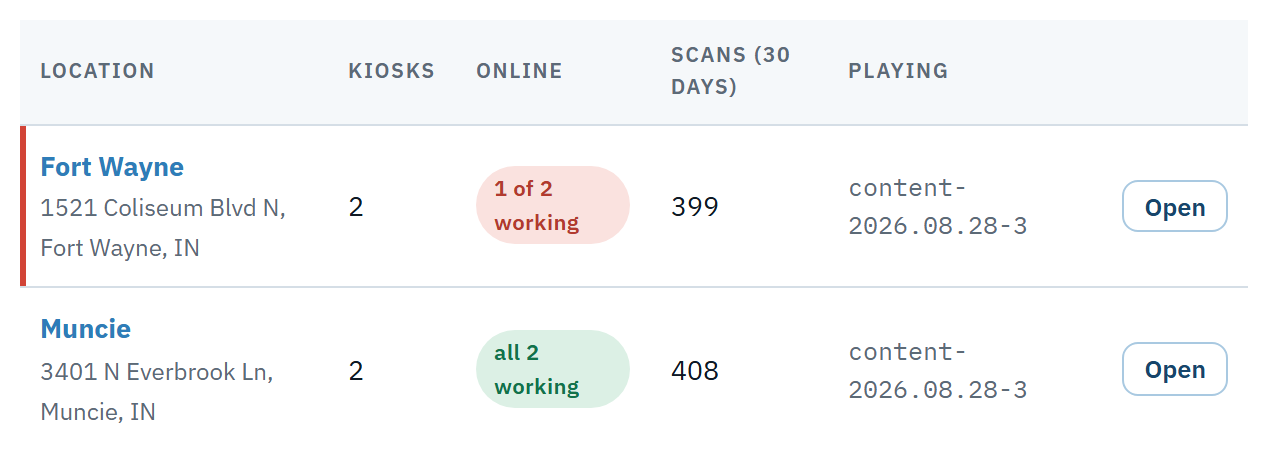Screen dimensions: 1268x470
Task: Click Fort Wayne kiosk count 2
Action: pos(356,207)
